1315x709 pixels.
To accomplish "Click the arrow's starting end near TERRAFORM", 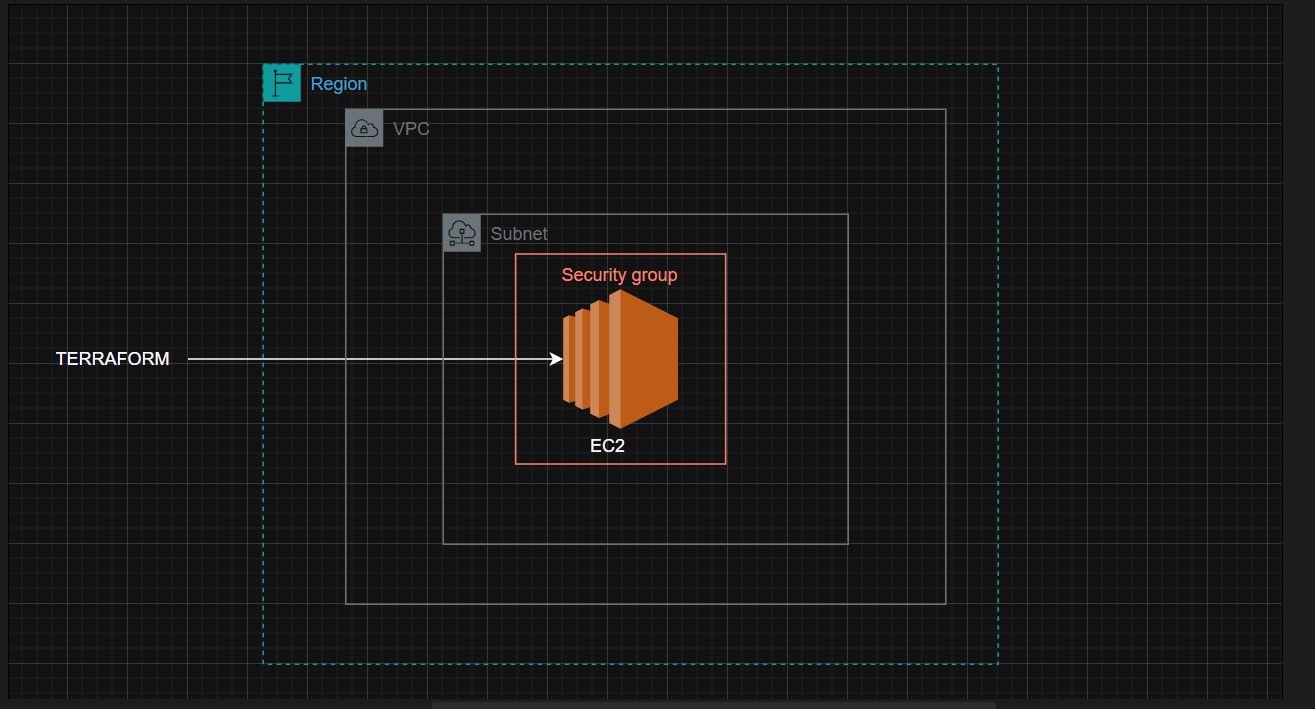I will pyautogui.click(x=190, y=359).
